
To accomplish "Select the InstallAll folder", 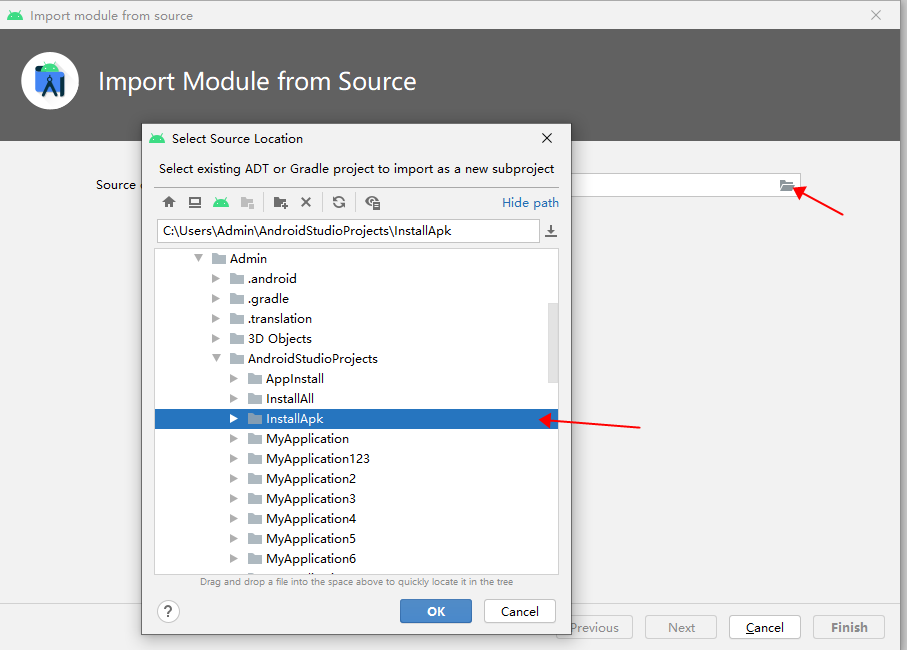I will tap(356, 398).
